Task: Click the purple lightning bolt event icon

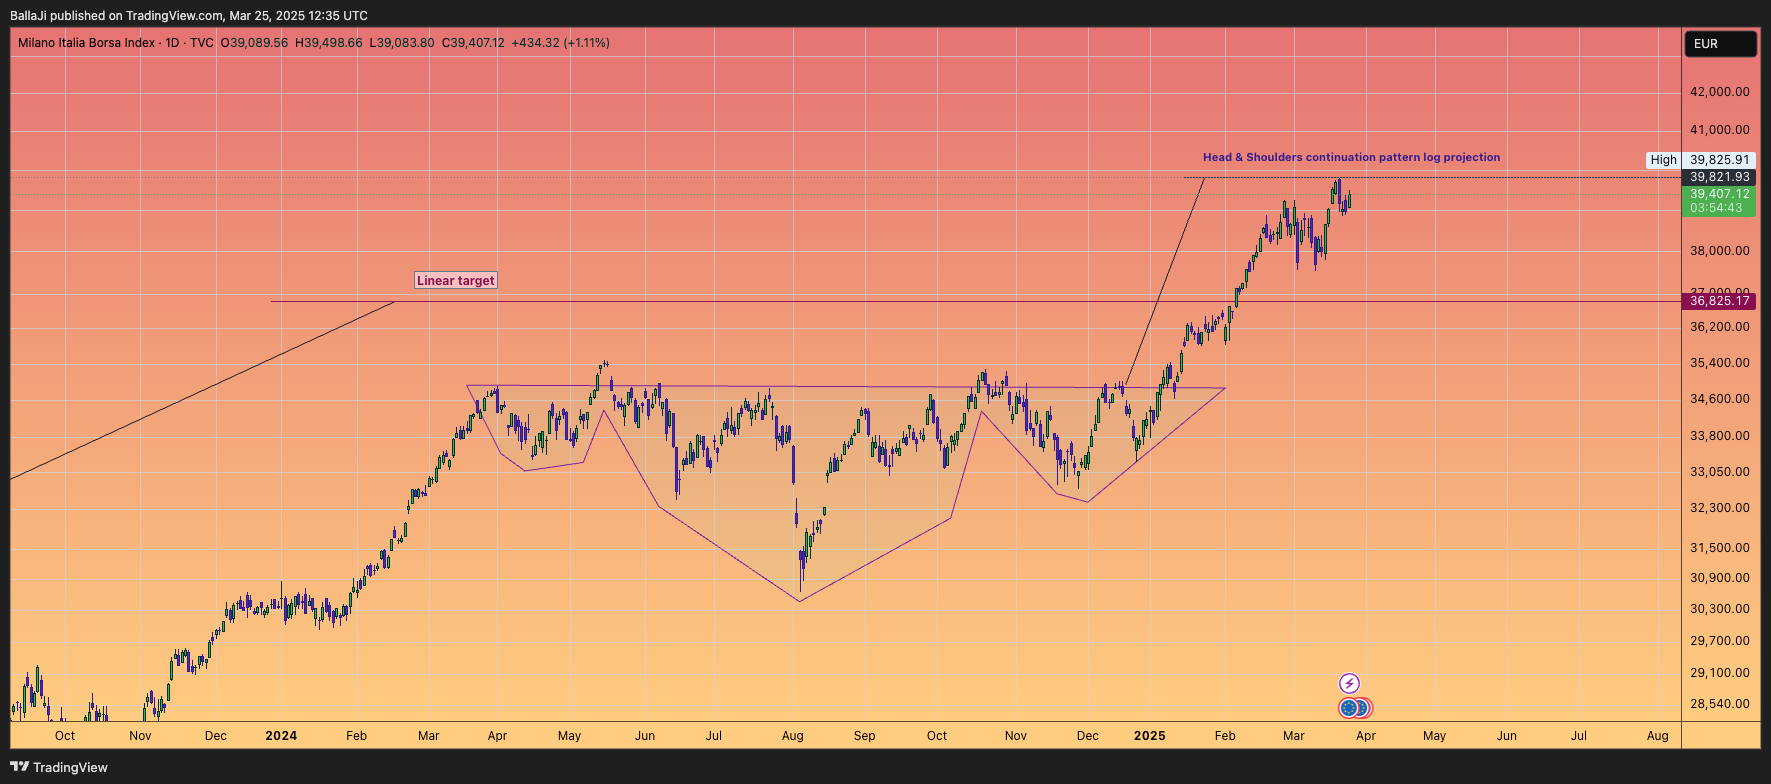Action: tap(1349, 684)
